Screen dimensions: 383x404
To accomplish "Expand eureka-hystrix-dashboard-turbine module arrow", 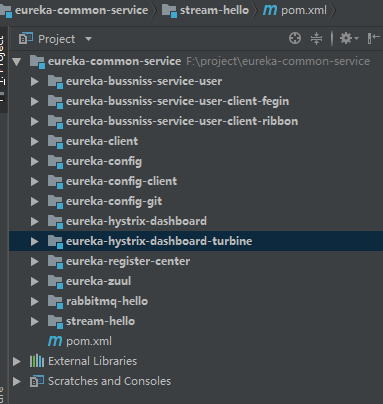I will click(35, 241).
